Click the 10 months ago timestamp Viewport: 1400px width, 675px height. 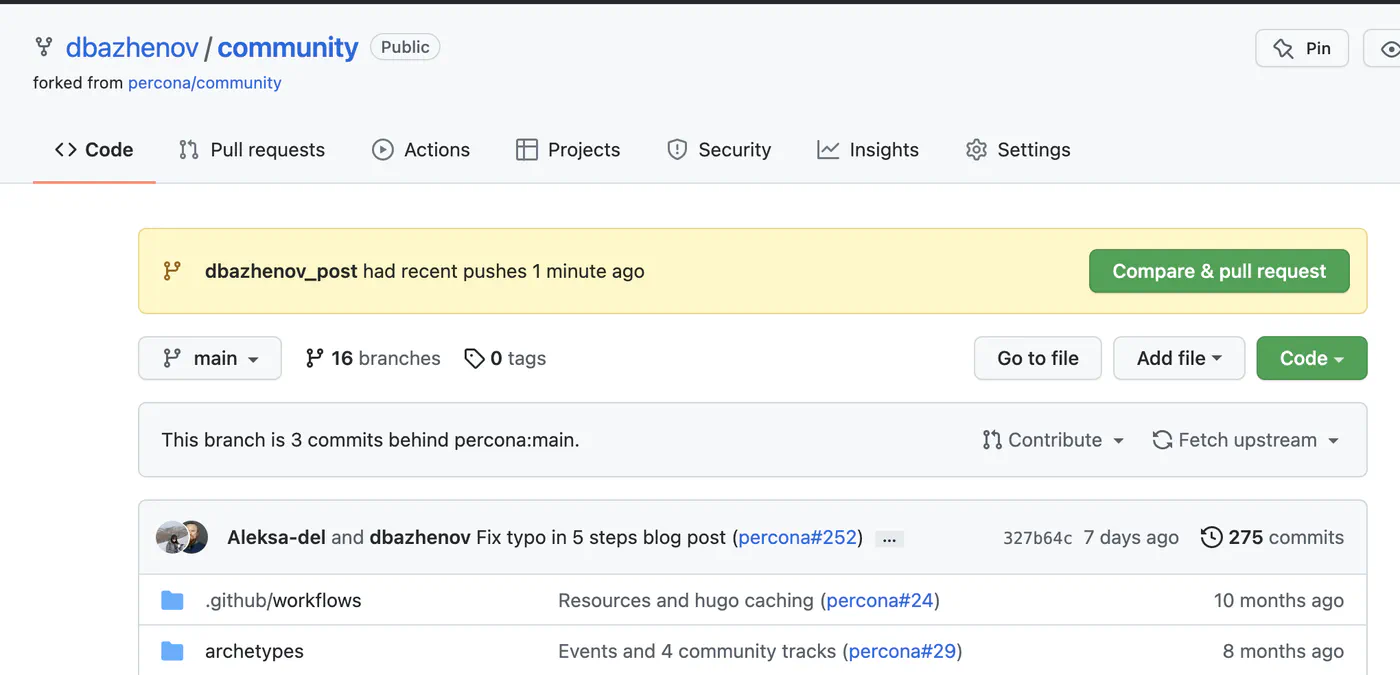coord(1279,600)
